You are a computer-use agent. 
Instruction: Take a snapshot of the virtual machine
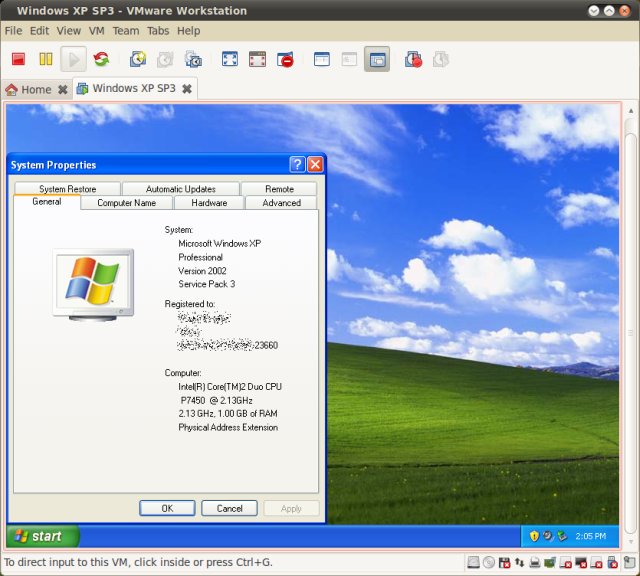point(138,59)
